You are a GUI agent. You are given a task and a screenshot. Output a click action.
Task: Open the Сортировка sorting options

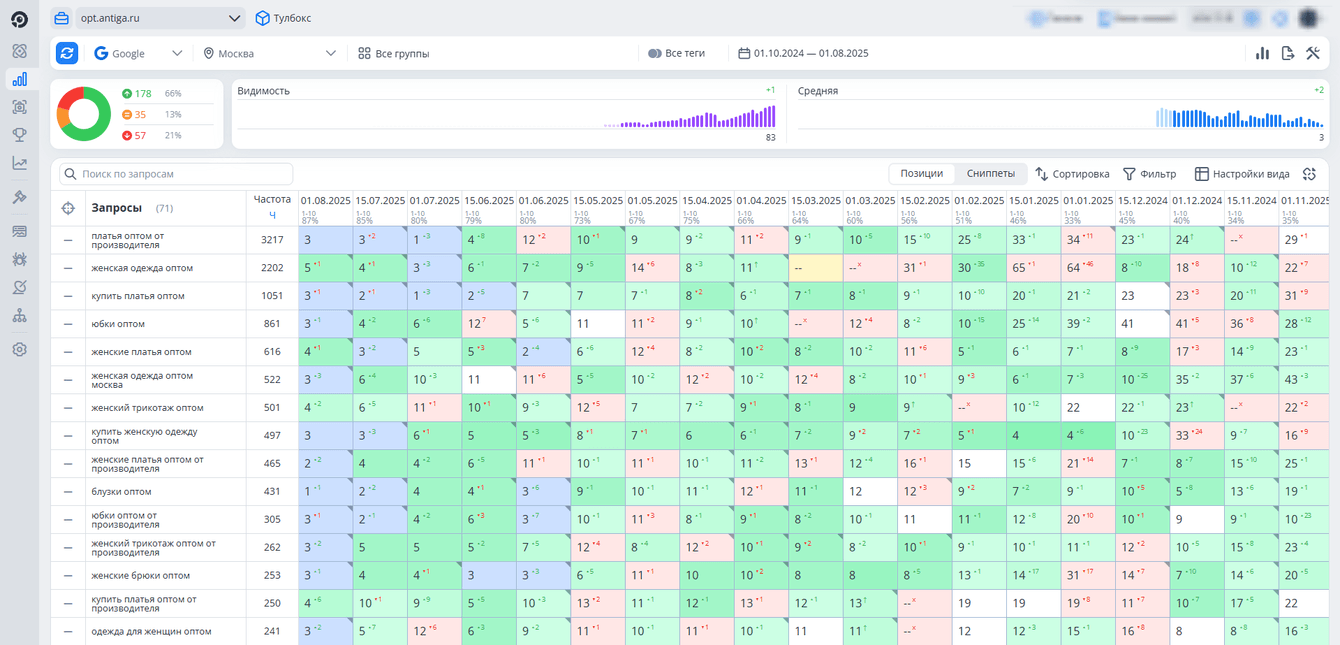[1072, 174]
